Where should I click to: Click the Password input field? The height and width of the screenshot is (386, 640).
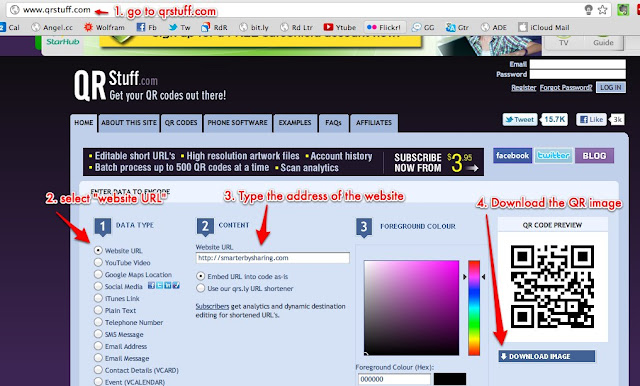click(578, 74)
